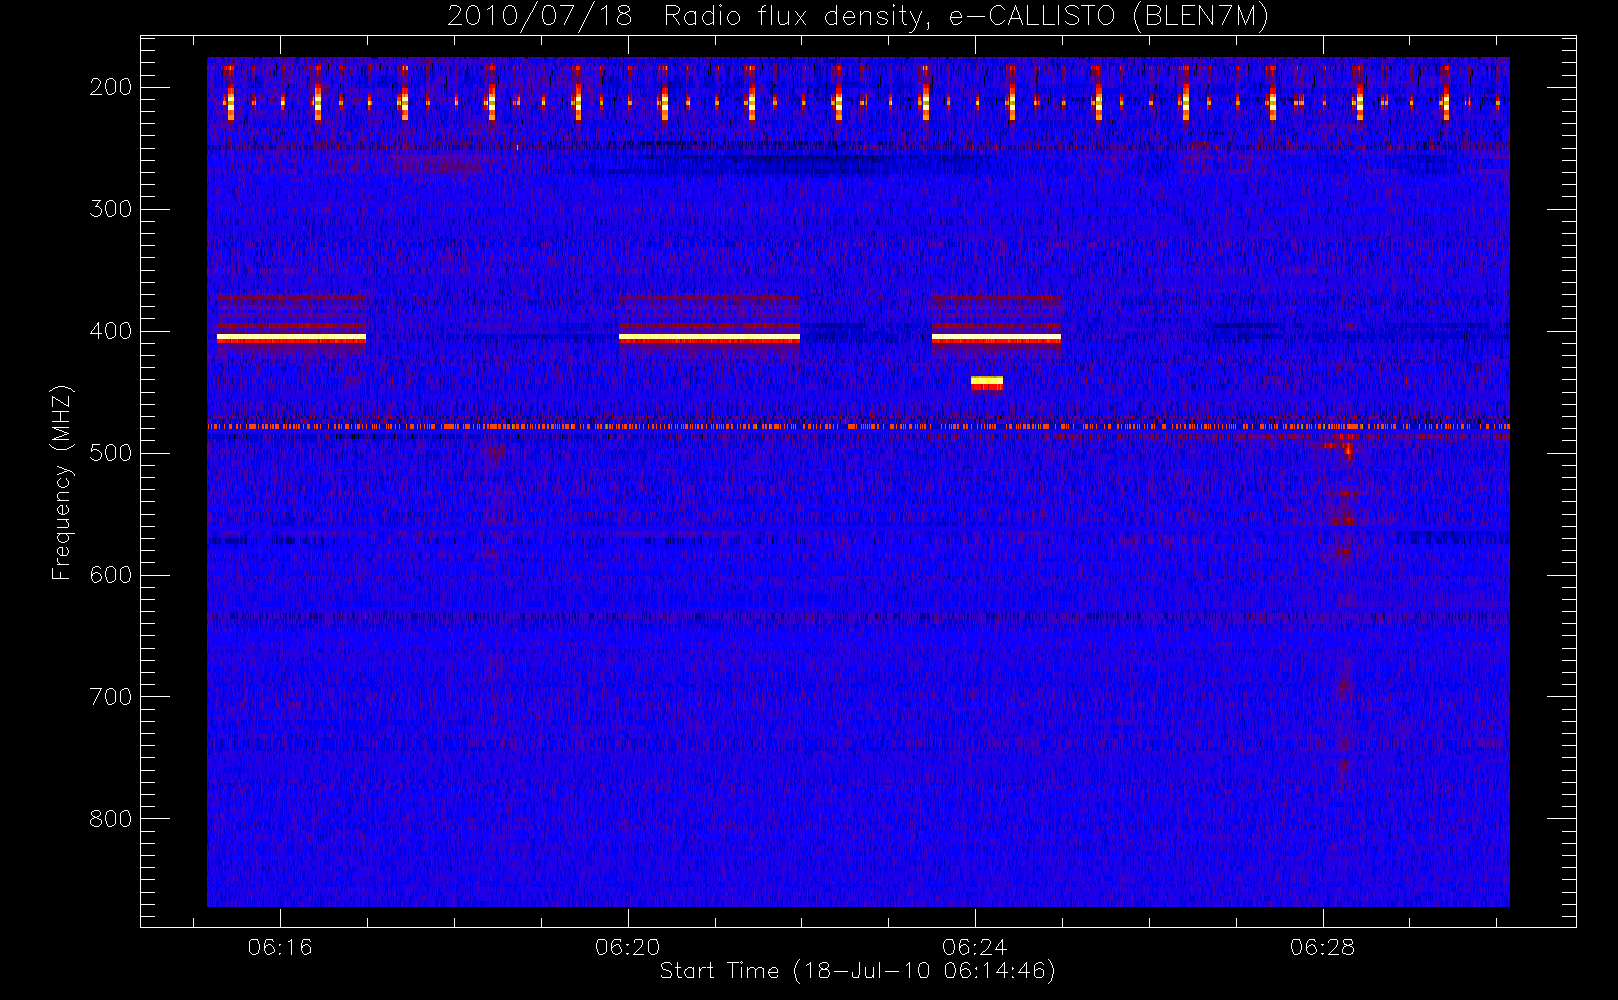The width and height of the screenshot is (1618, 1000).
Task: Click the time axis label '06:28'
Action: [x=1322, y=947]
